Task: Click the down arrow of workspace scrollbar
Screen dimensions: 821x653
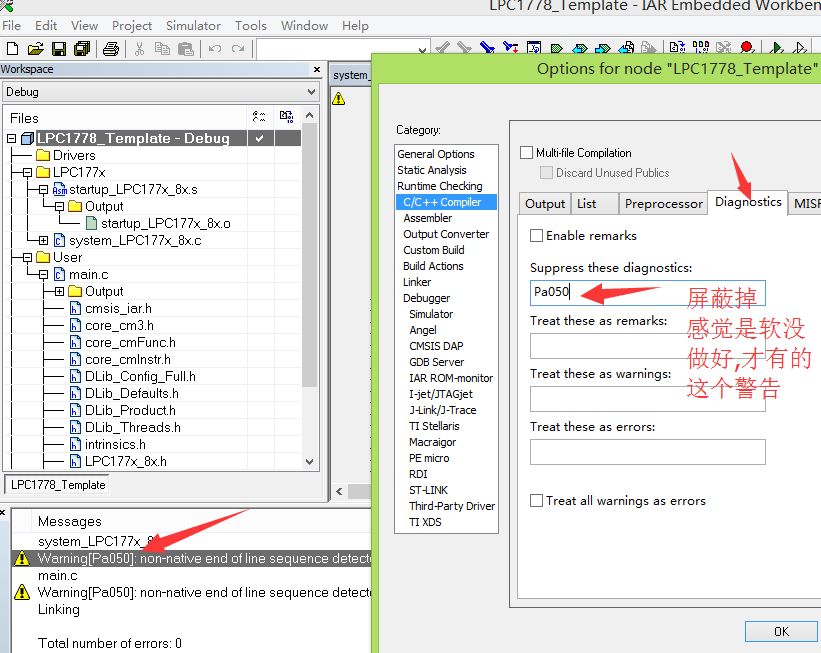Action: click(x=309, y=461)
